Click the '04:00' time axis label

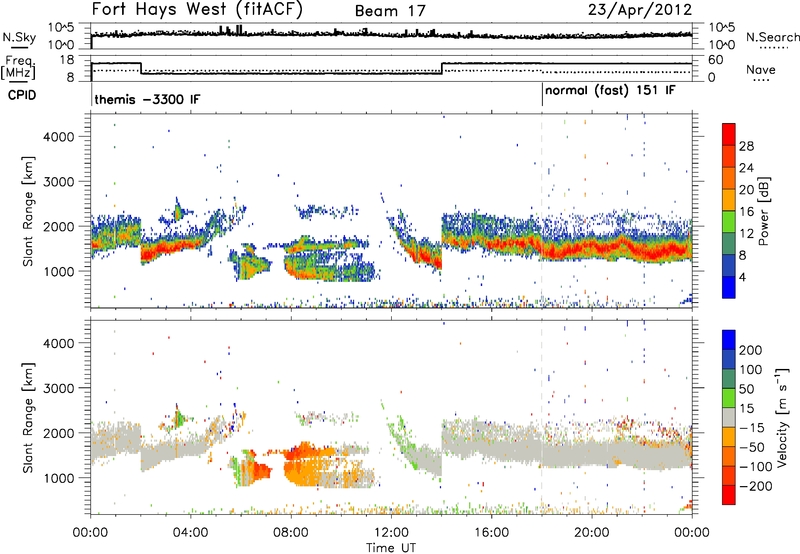coord(191,533)
